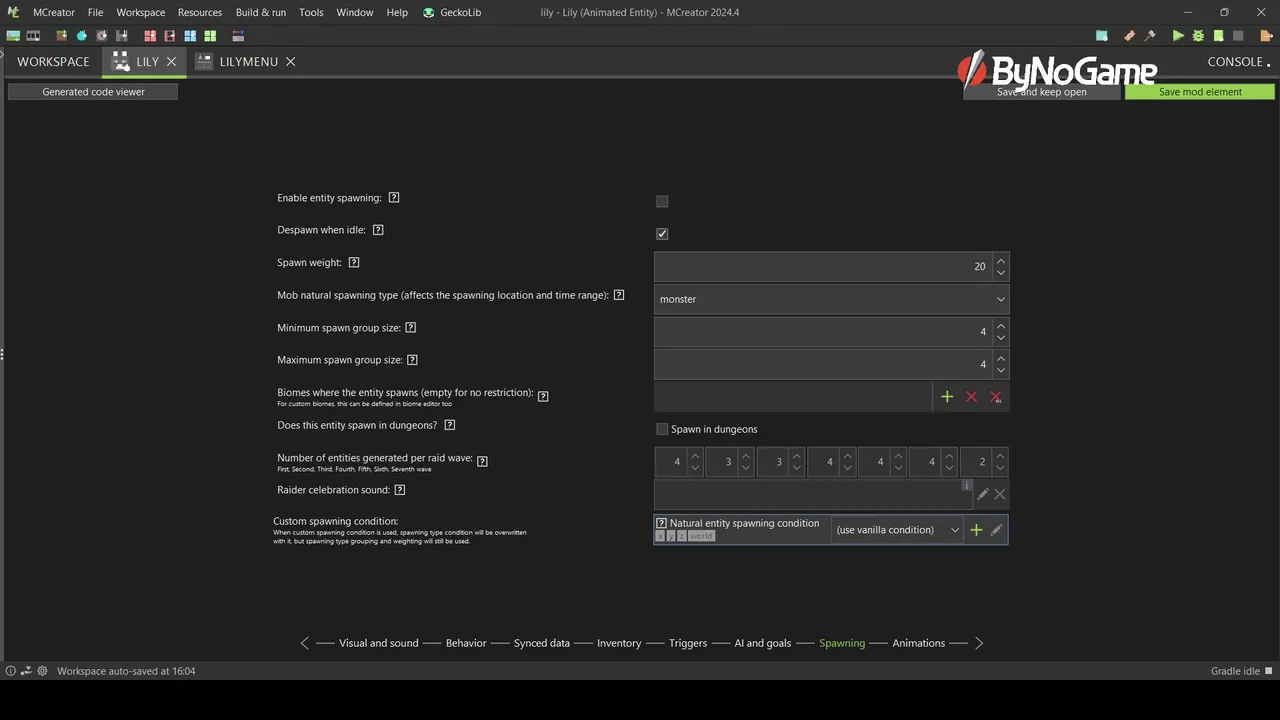Image resolution: width=1280 pixels, height=720 pixels.
Task: Click red X remove-all biomes icon
Action: coord(996,397)
